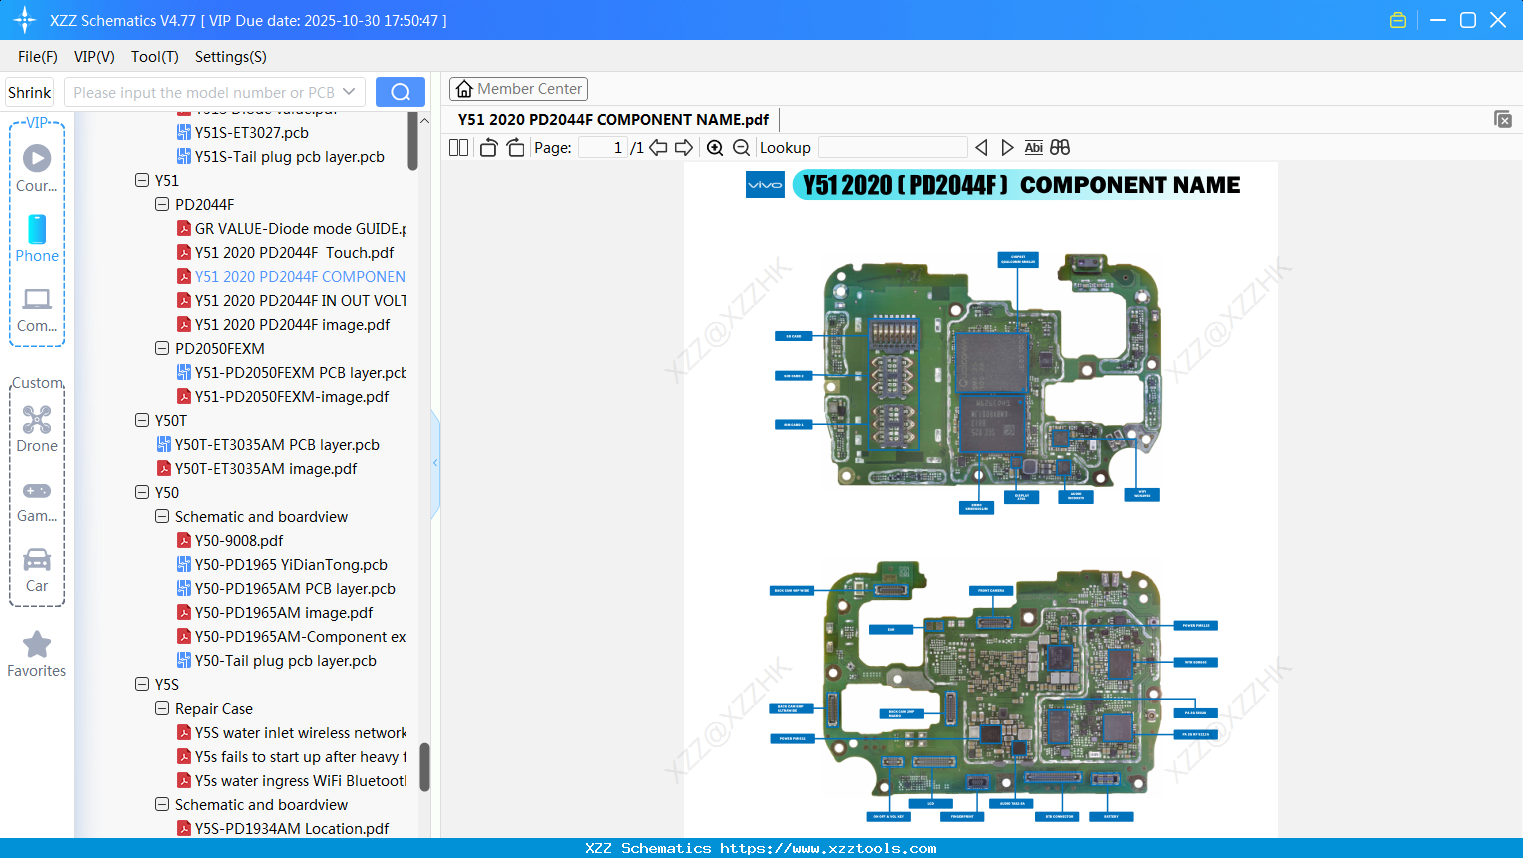The image size is (1523, 858).
Task: Collapse the Y50 tree node
Action: [142, 492]
